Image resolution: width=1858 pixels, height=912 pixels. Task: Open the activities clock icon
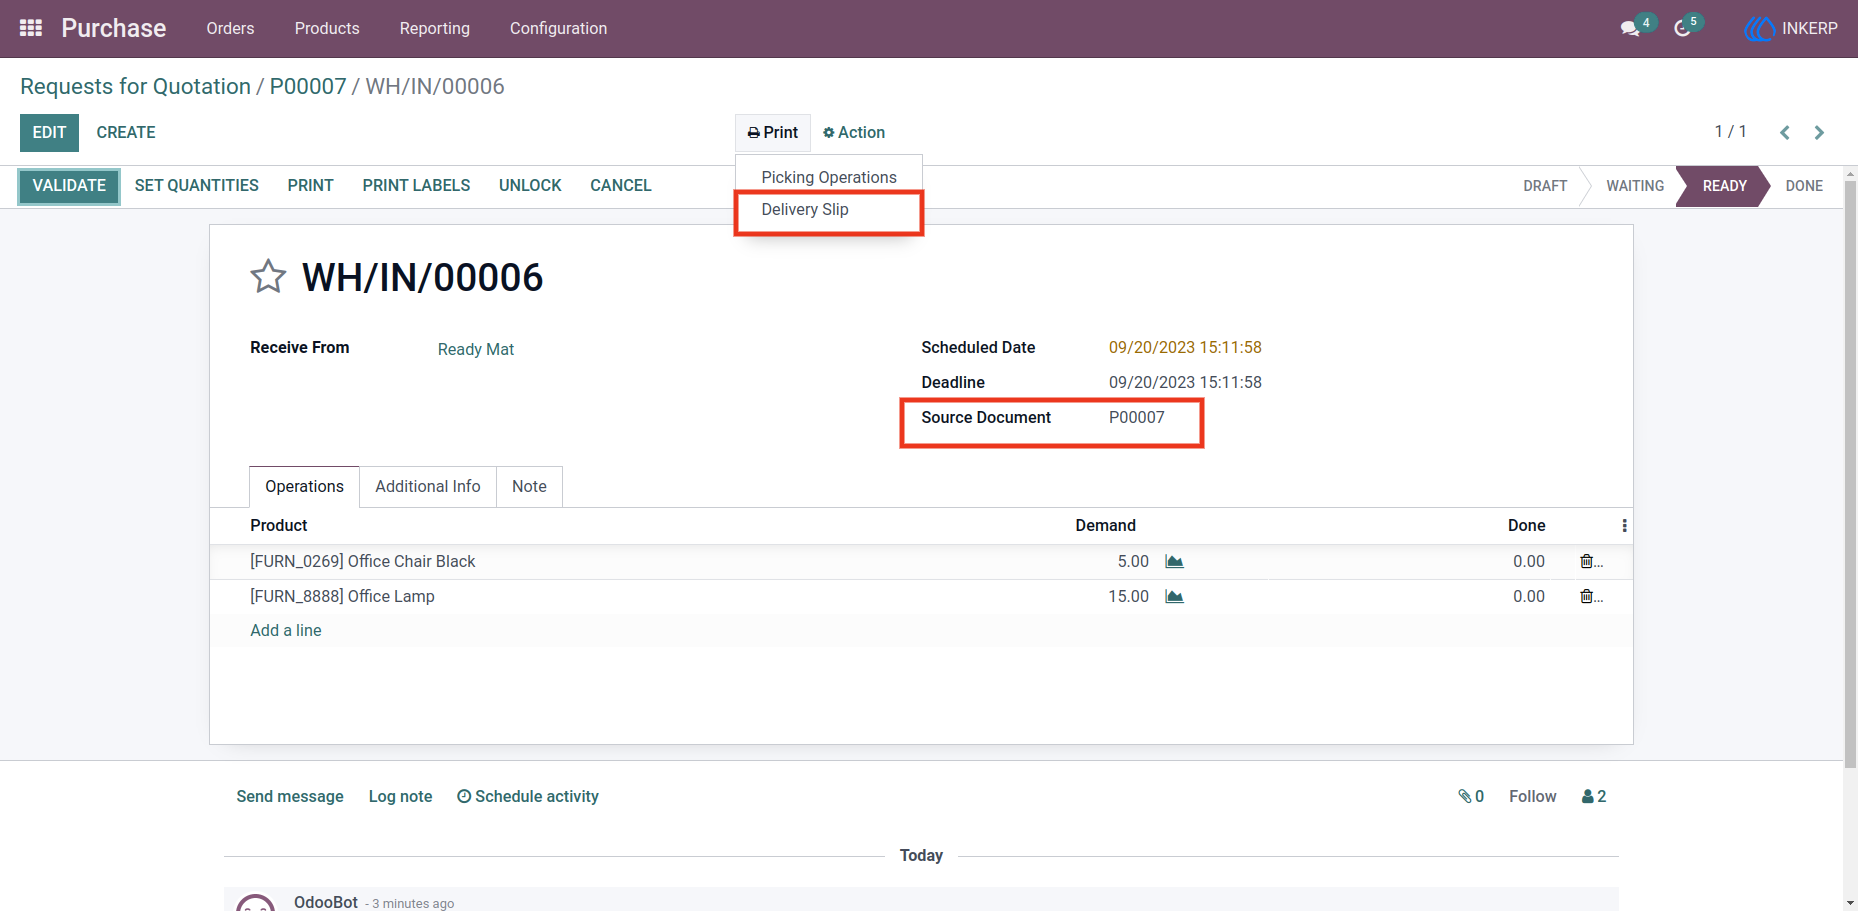1683,28
